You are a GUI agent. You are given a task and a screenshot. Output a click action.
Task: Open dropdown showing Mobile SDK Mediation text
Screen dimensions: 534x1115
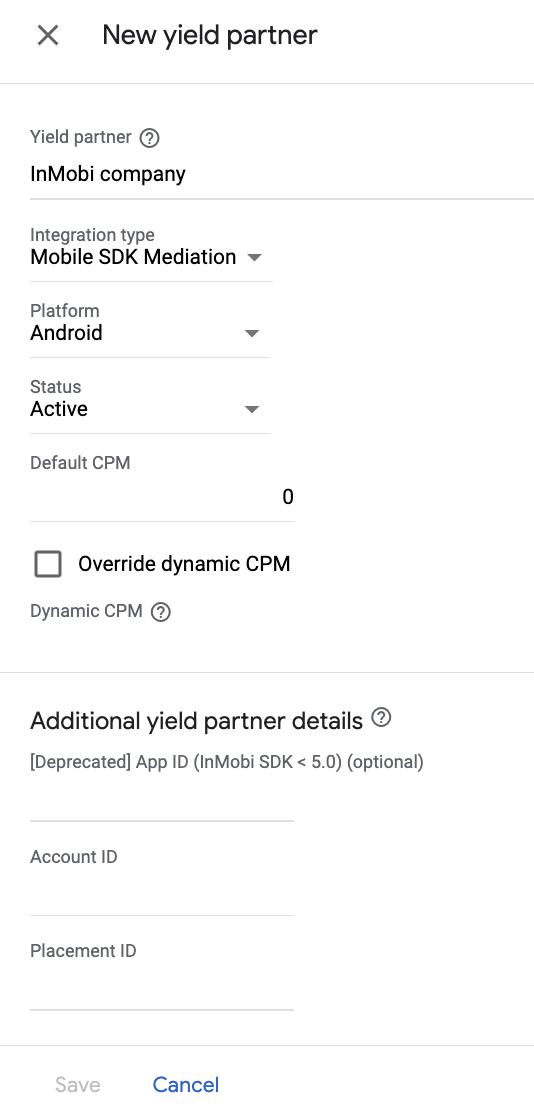click(151, 257)
